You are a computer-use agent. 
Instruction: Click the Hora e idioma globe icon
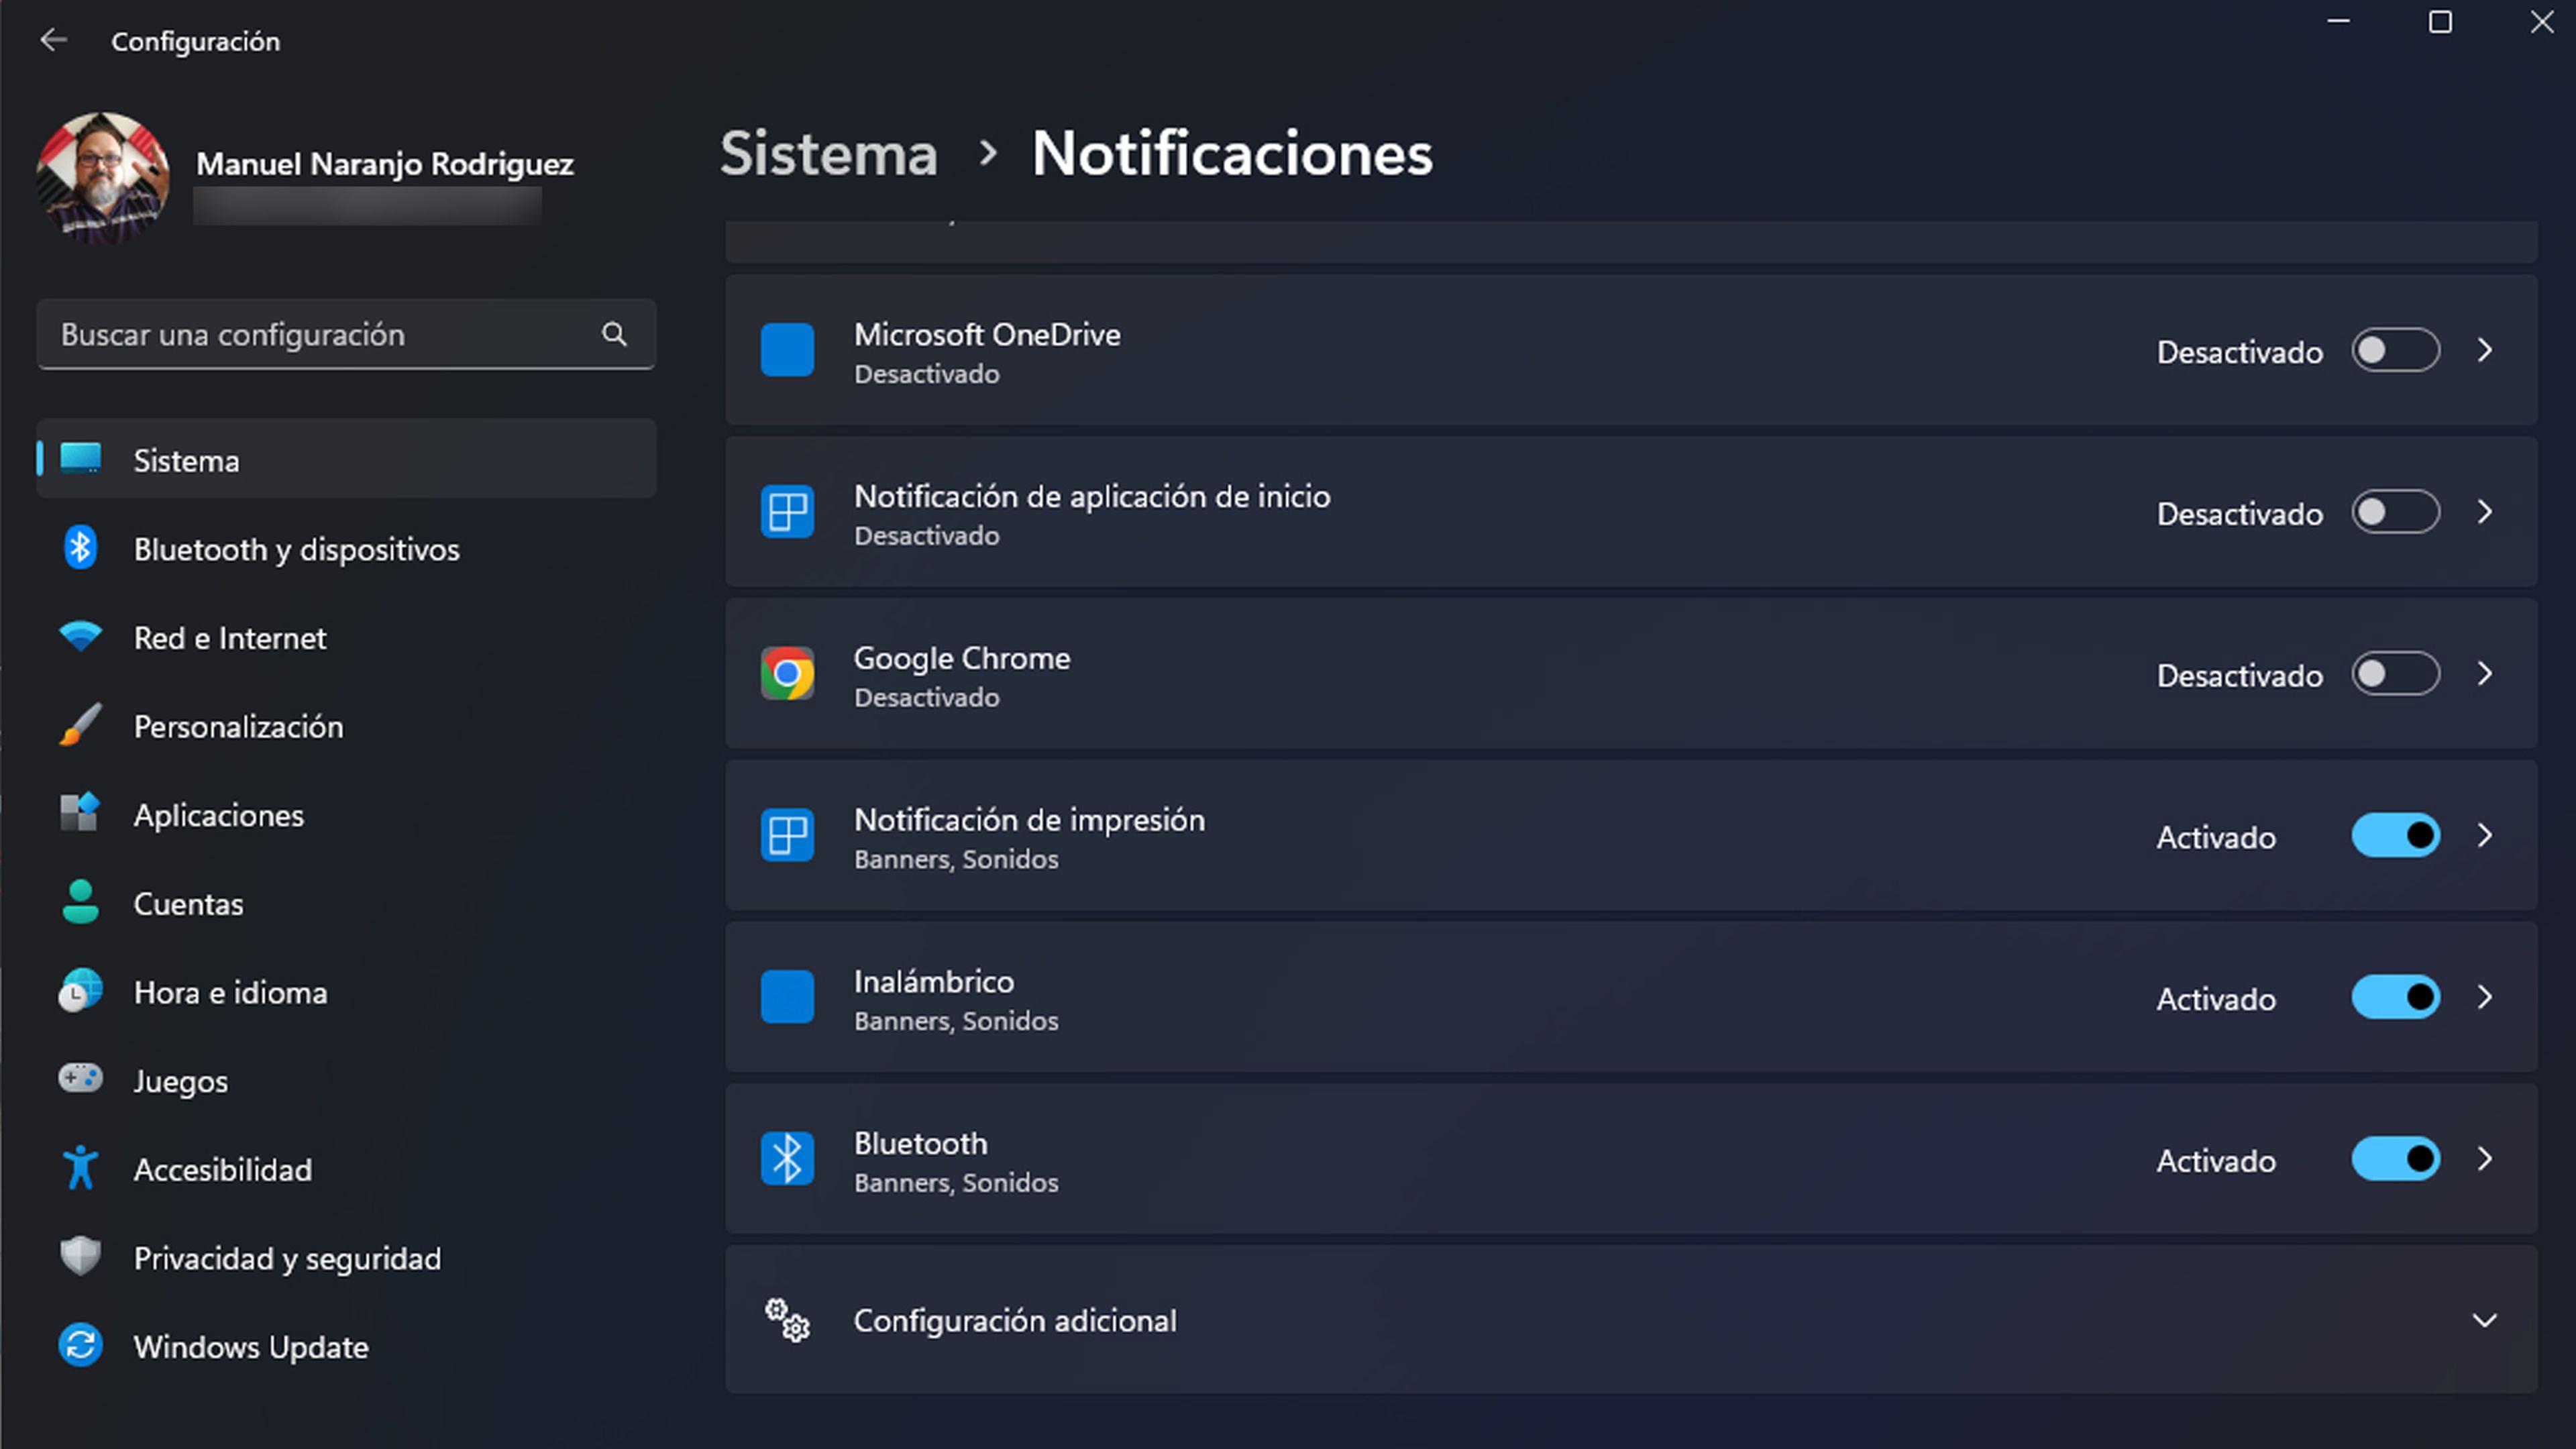pos(80,991)
